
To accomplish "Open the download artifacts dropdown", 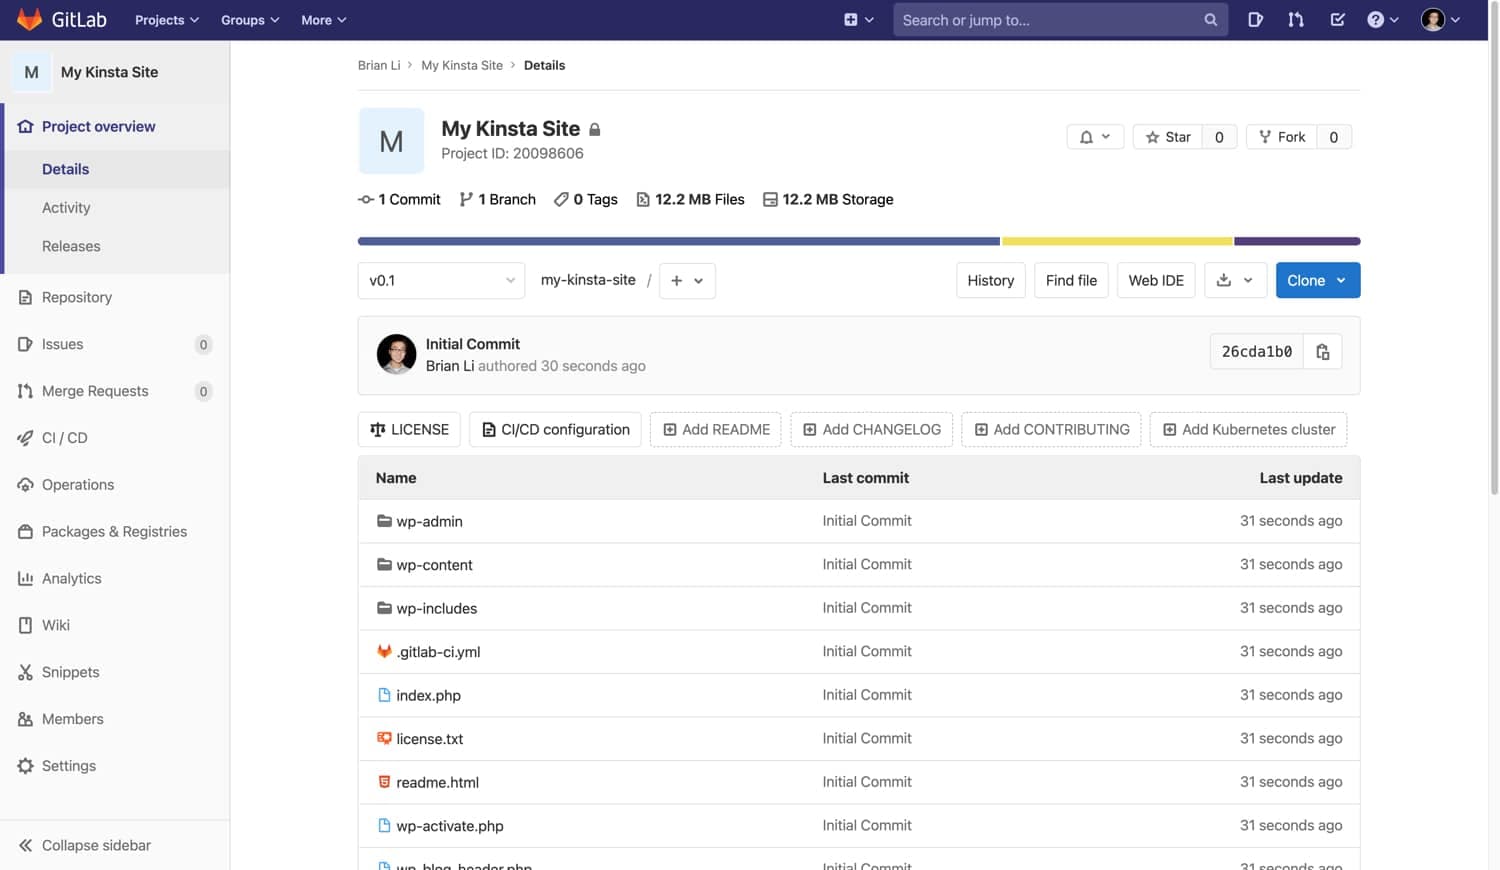I will point(1235,280).
